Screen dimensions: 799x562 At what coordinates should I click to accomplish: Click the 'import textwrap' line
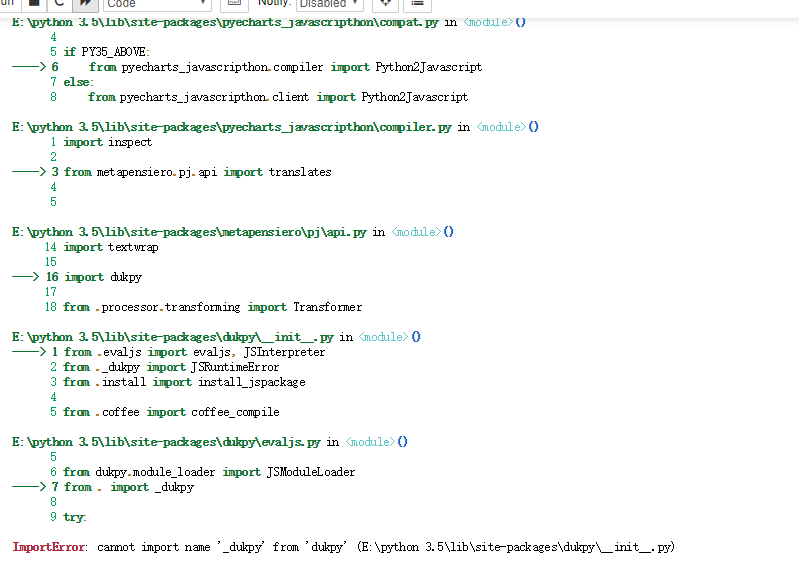[x=111, y=247]
